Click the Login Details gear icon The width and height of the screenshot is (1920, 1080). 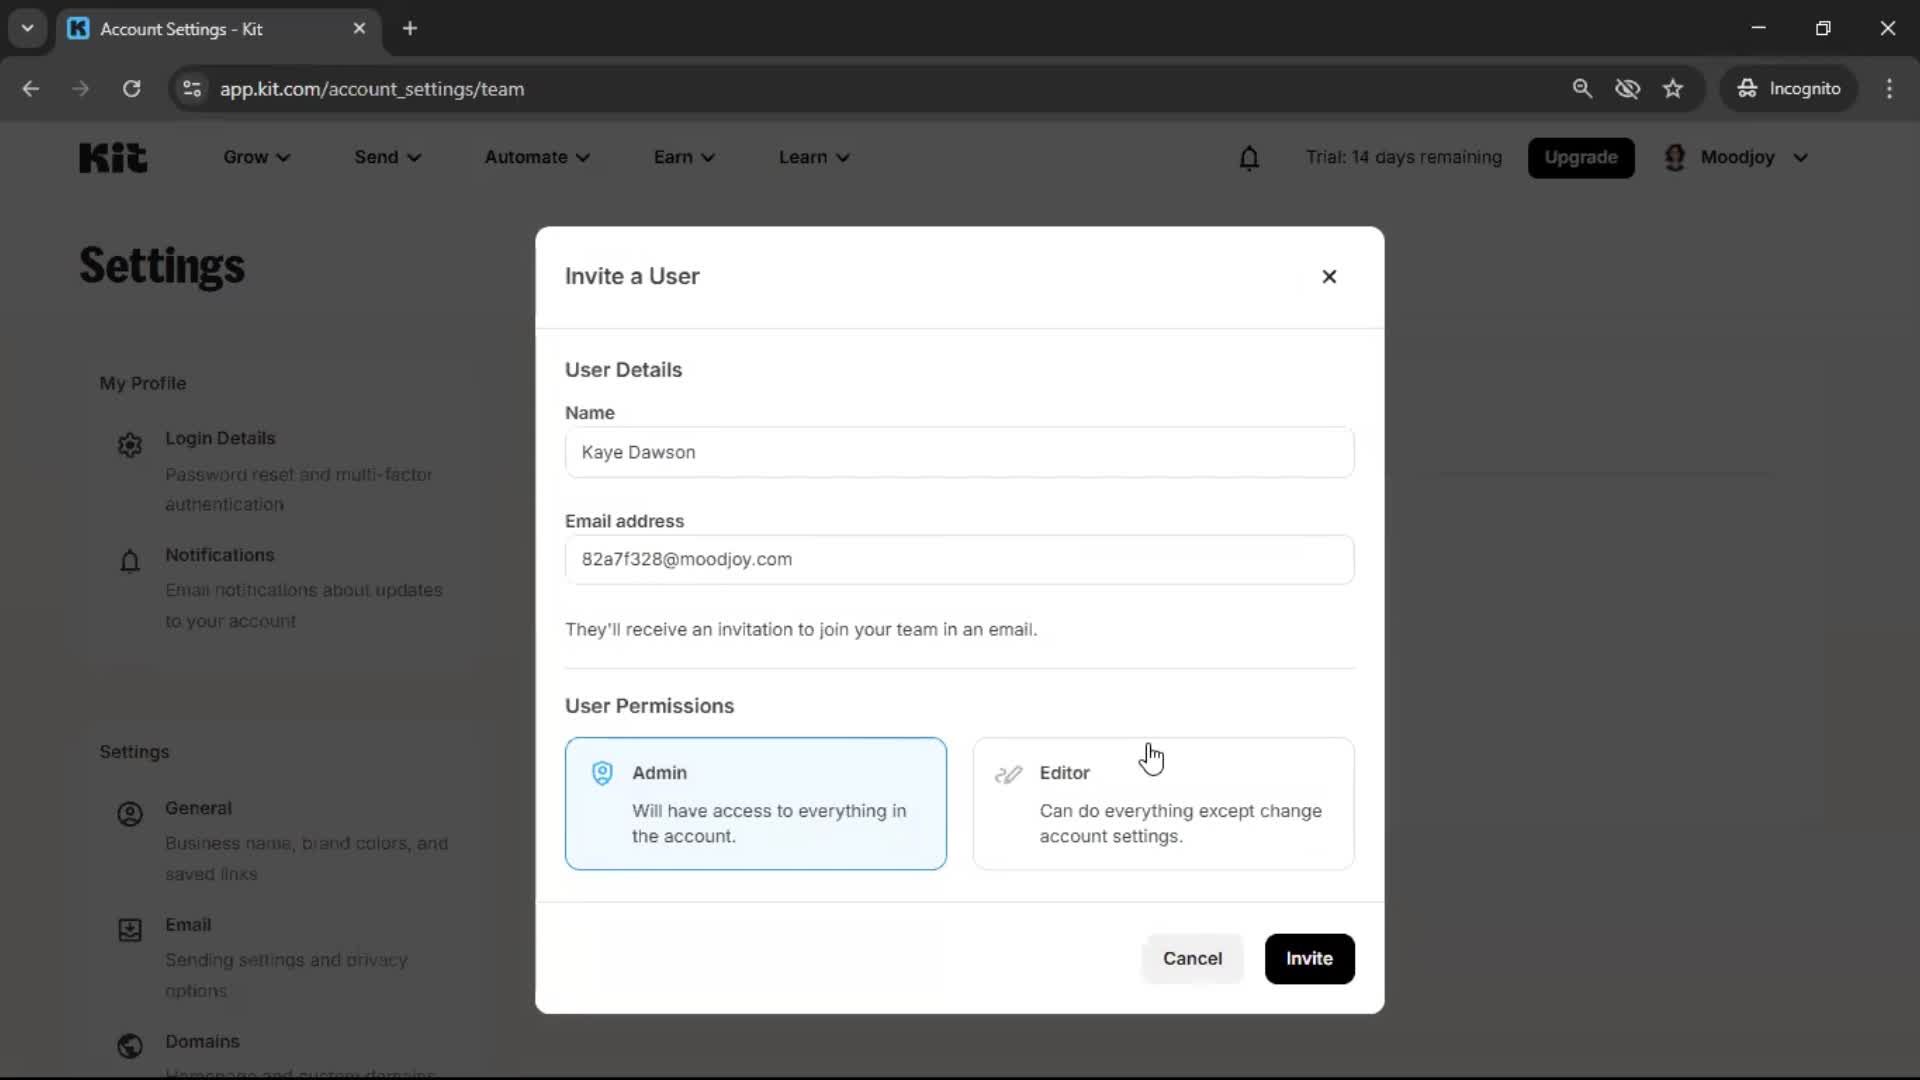pos(129,444)
